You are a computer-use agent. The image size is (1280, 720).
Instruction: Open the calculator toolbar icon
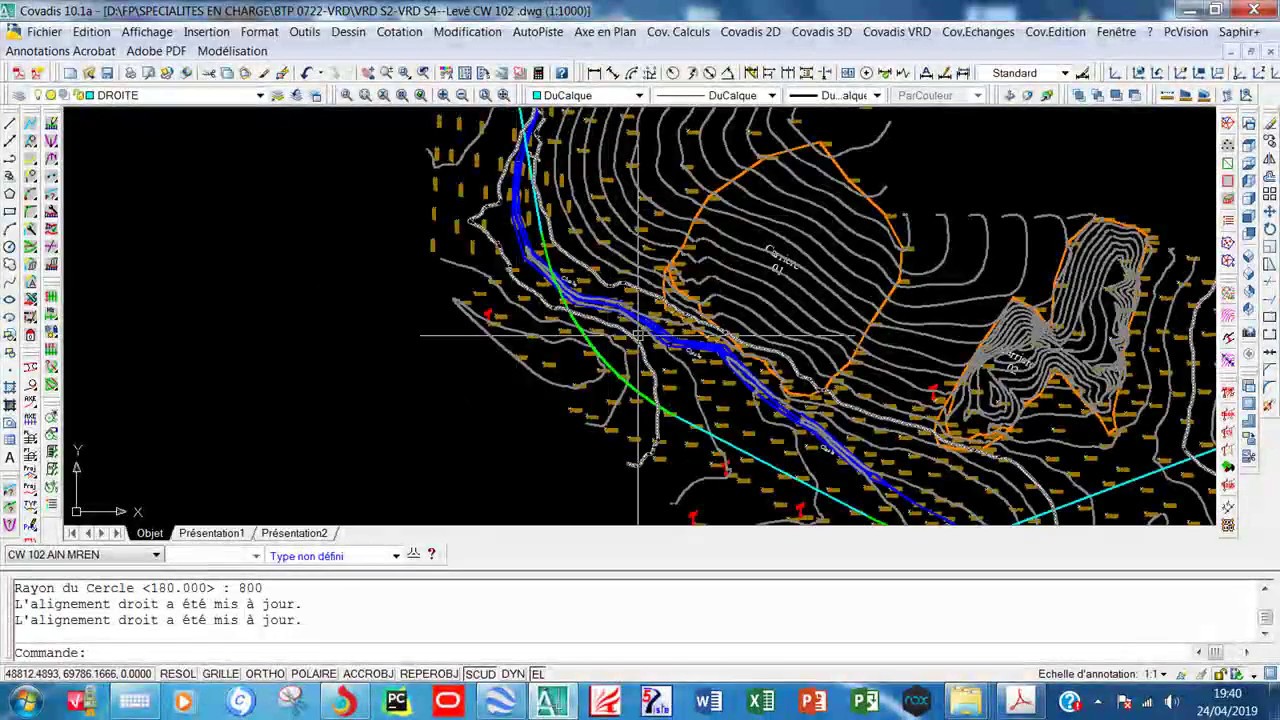(538, 73)
